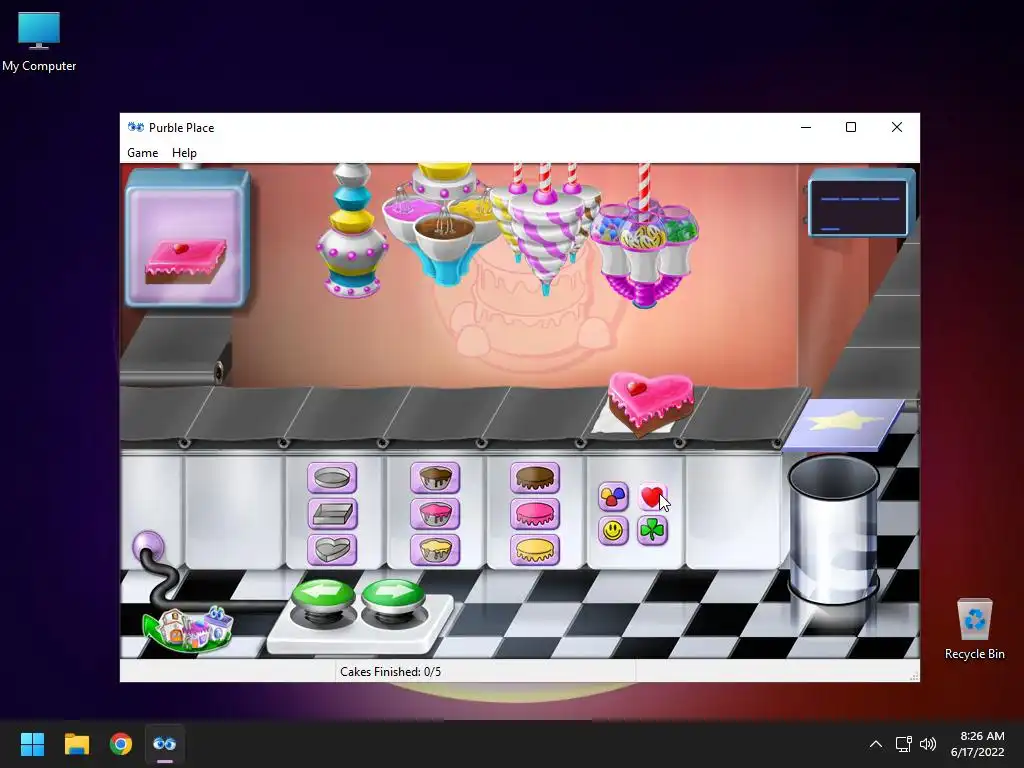Open the Help menu

point(184,153)
